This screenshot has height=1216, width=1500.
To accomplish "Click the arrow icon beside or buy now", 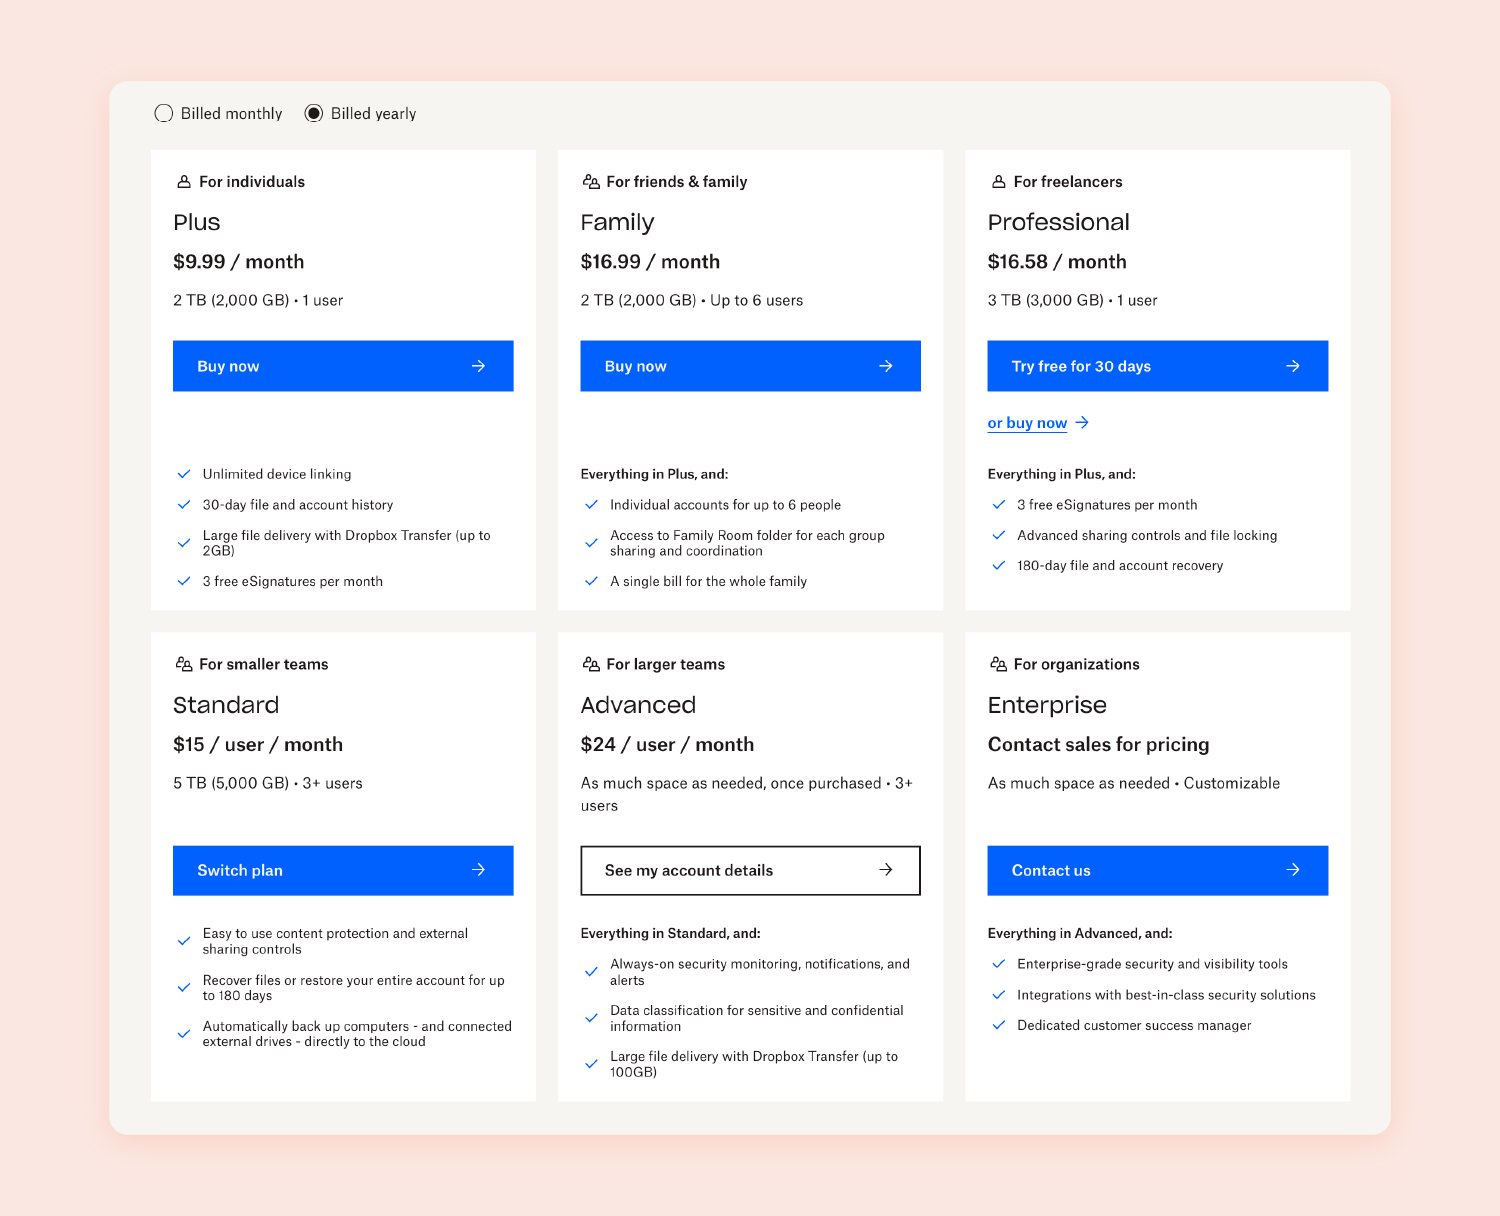I will tap(1082, 423).
